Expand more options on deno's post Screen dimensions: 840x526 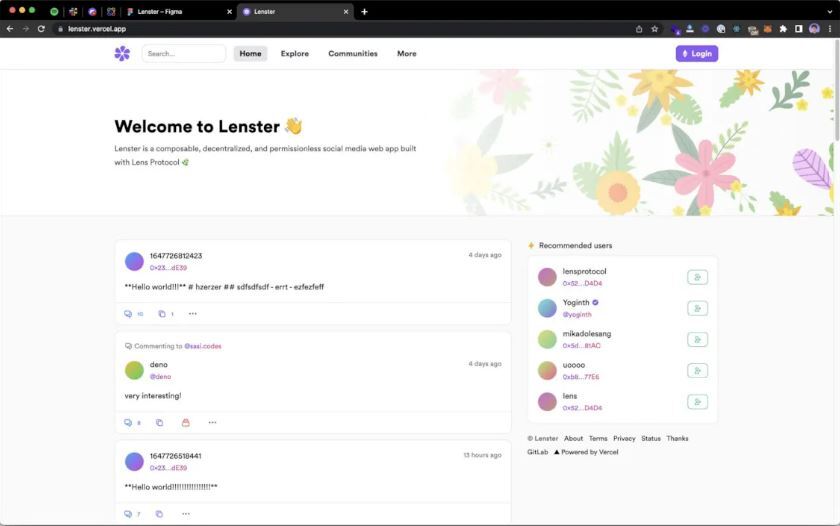212,423
